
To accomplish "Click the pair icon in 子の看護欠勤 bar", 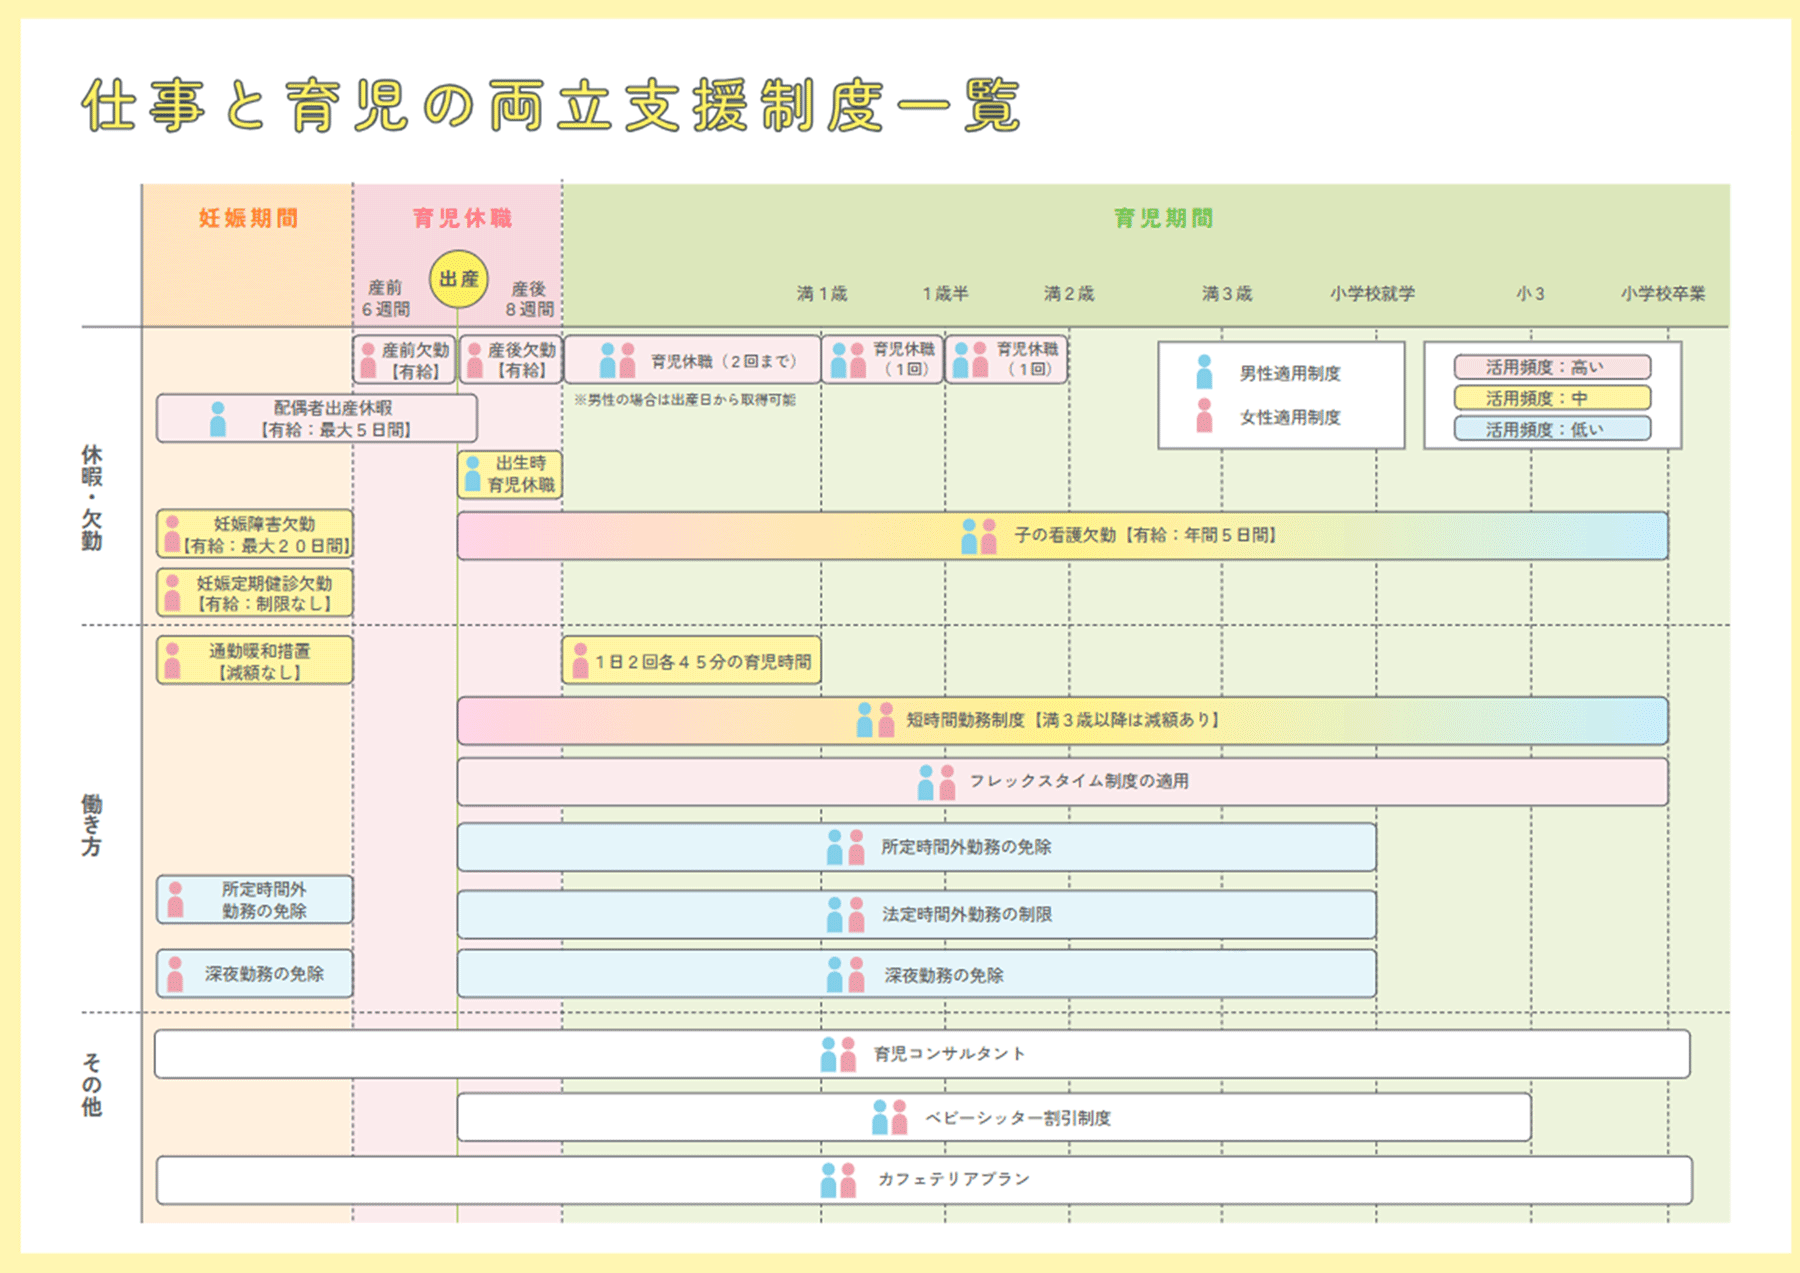I will pyautogui.click(x=978, y=536).
